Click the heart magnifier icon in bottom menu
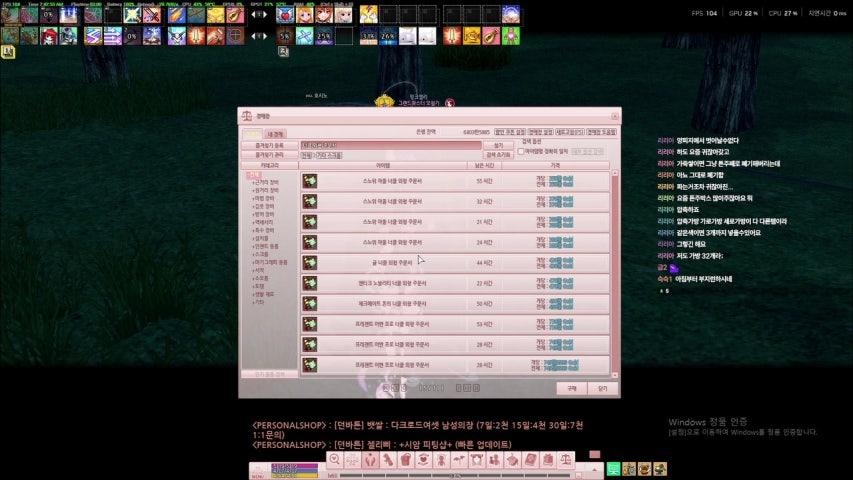This screenshot has height=480, width=853. click(x=335, y=460)
